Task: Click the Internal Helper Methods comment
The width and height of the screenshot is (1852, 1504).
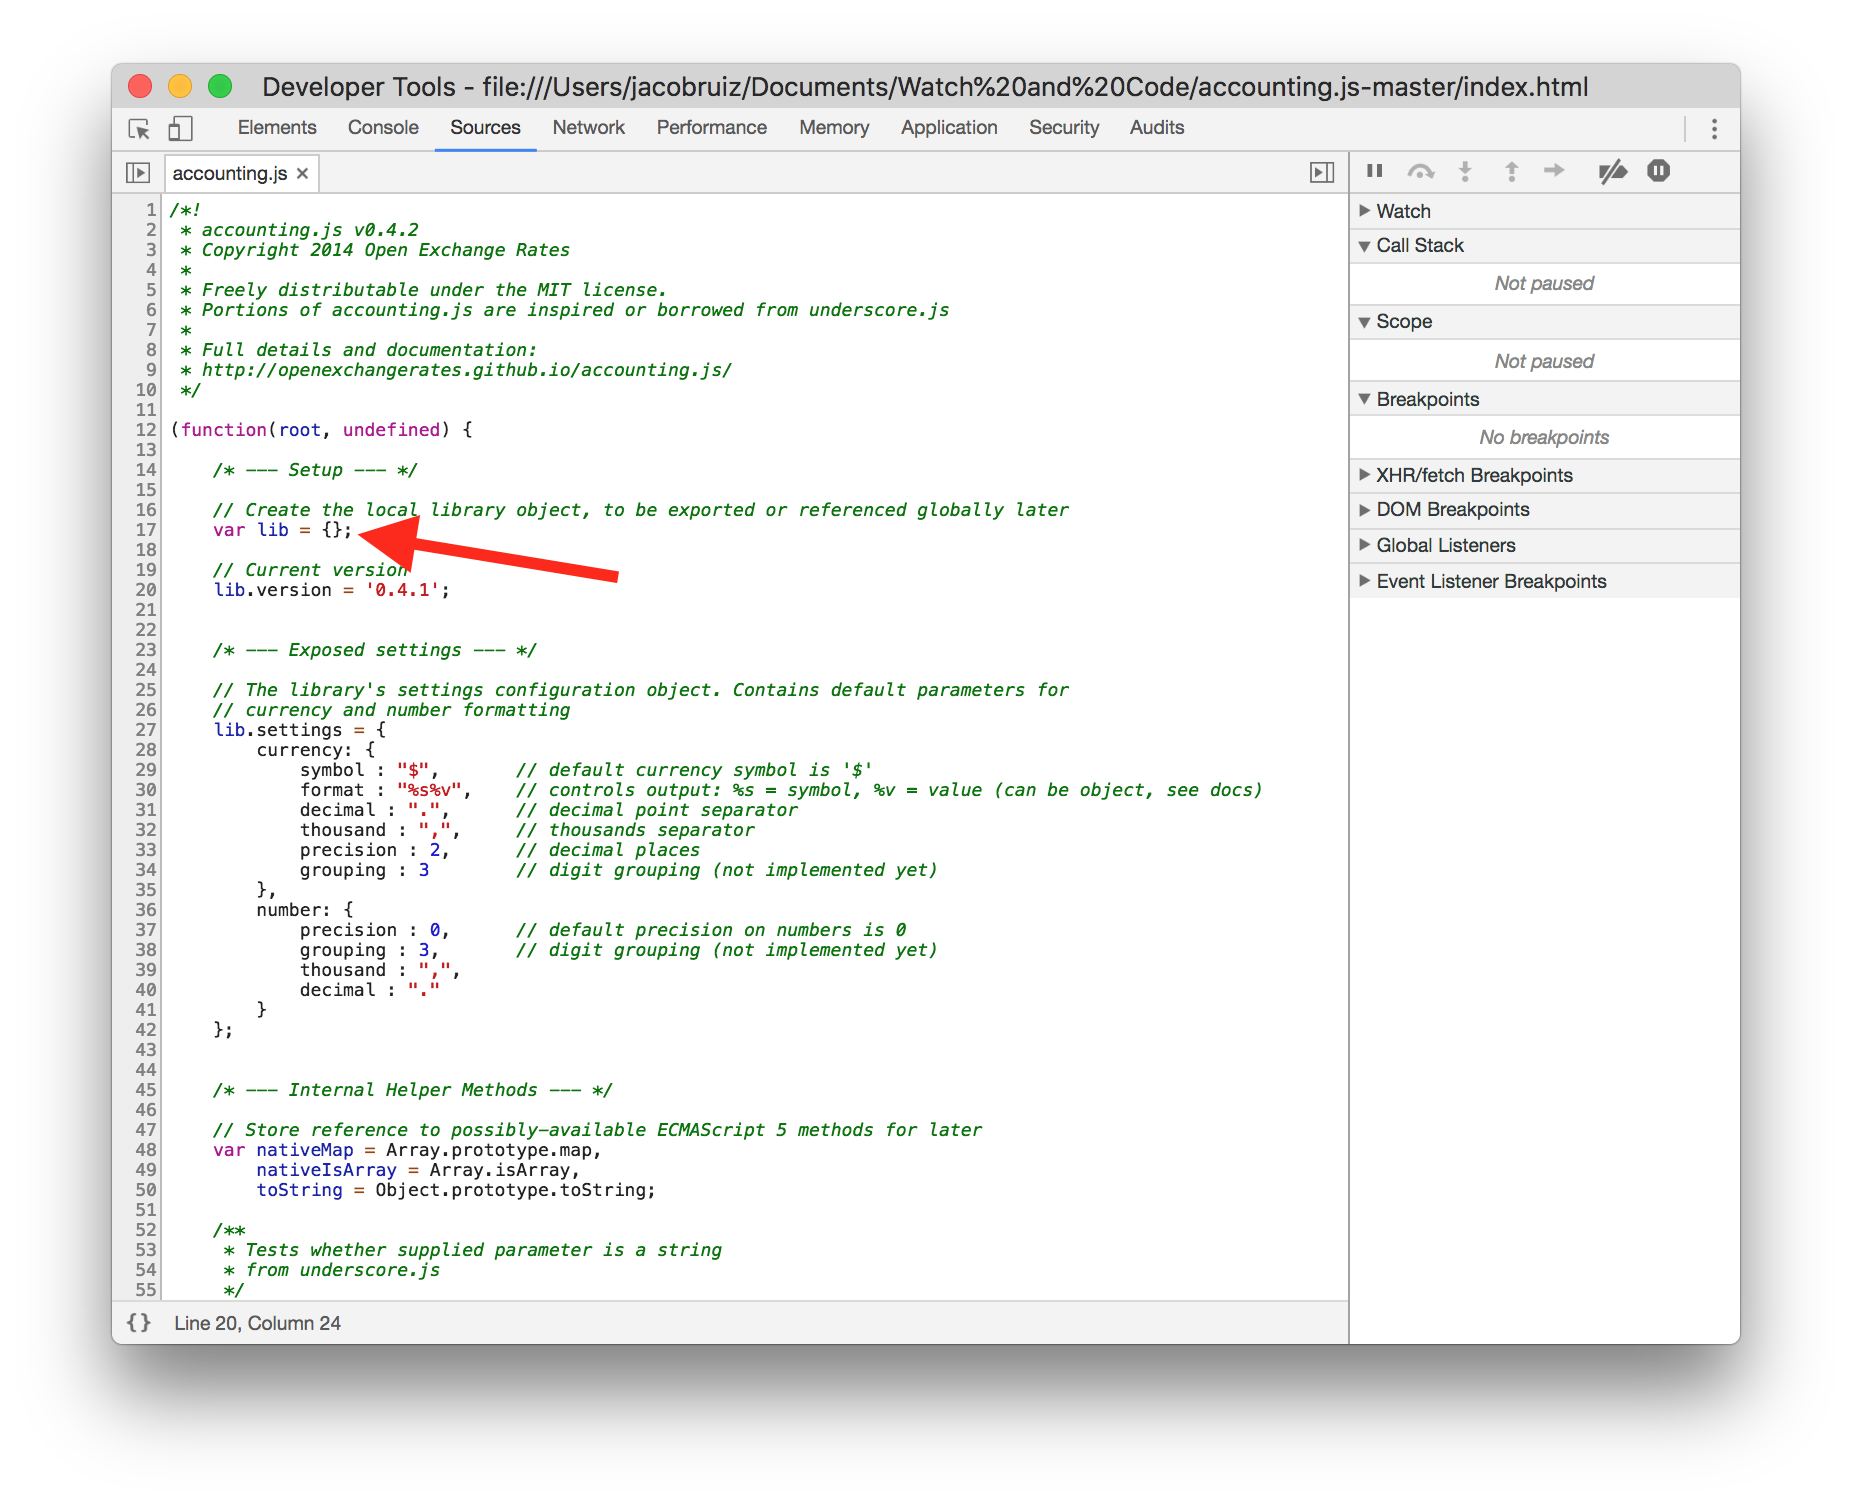Action: tap(412, 1090)
